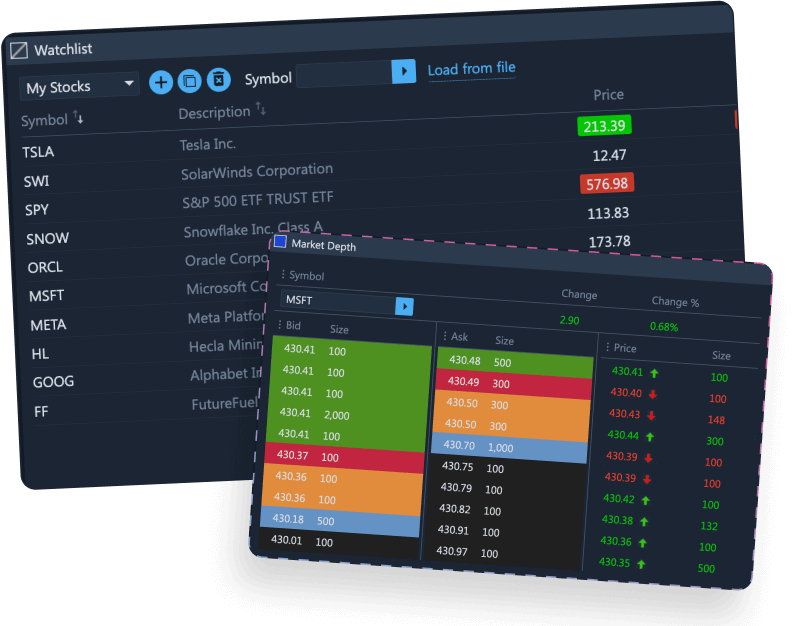Screen dimensions: 800x626
Task: Select the SWI symbol in the watchlist
Action: (37, 181)
